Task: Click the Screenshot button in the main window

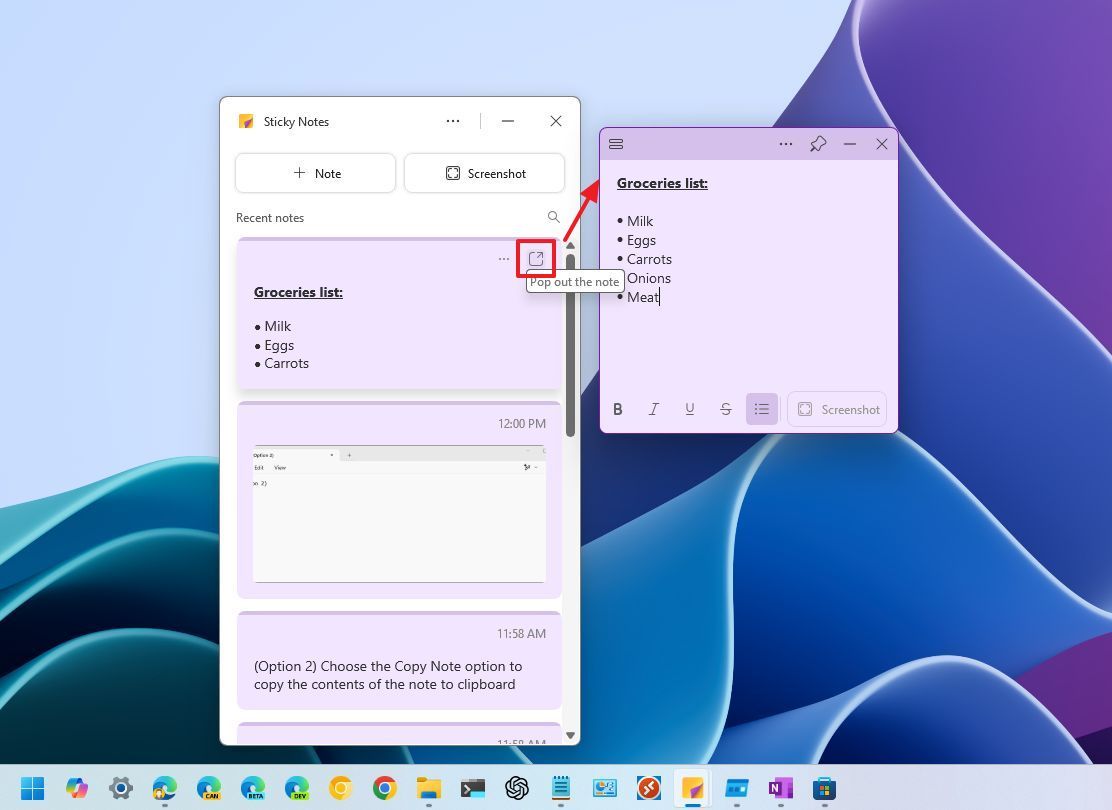Action: click(x=484, y=173)
